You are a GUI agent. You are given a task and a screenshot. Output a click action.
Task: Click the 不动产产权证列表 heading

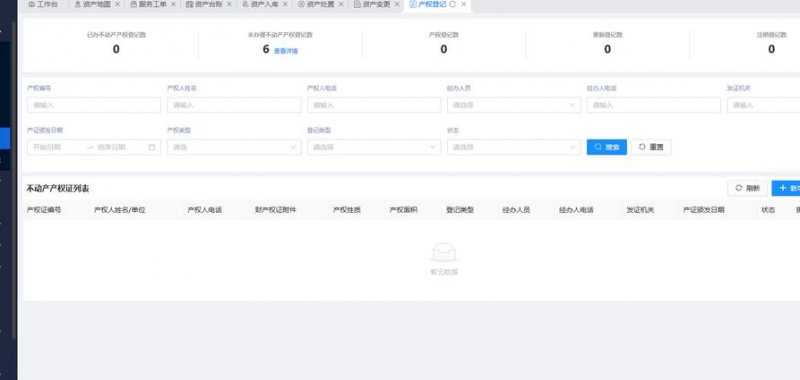pyautogui.click(x=58, y=189)
